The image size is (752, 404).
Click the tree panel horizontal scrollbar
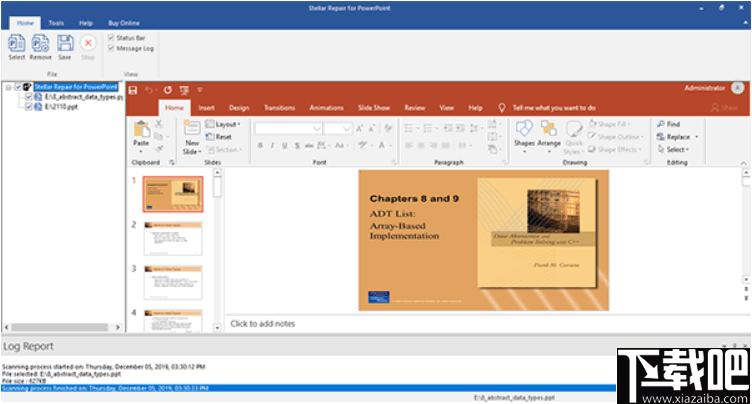pyautogui.click(x=60, y=327)
